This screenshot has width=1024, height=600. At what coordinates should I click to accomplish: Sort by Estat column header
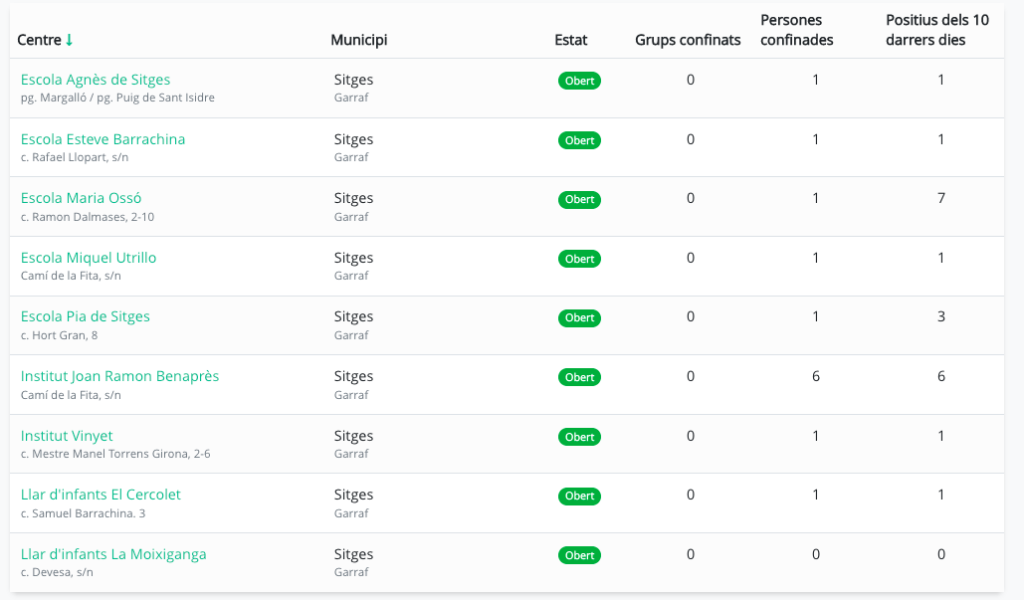click(x=571, y=40)
